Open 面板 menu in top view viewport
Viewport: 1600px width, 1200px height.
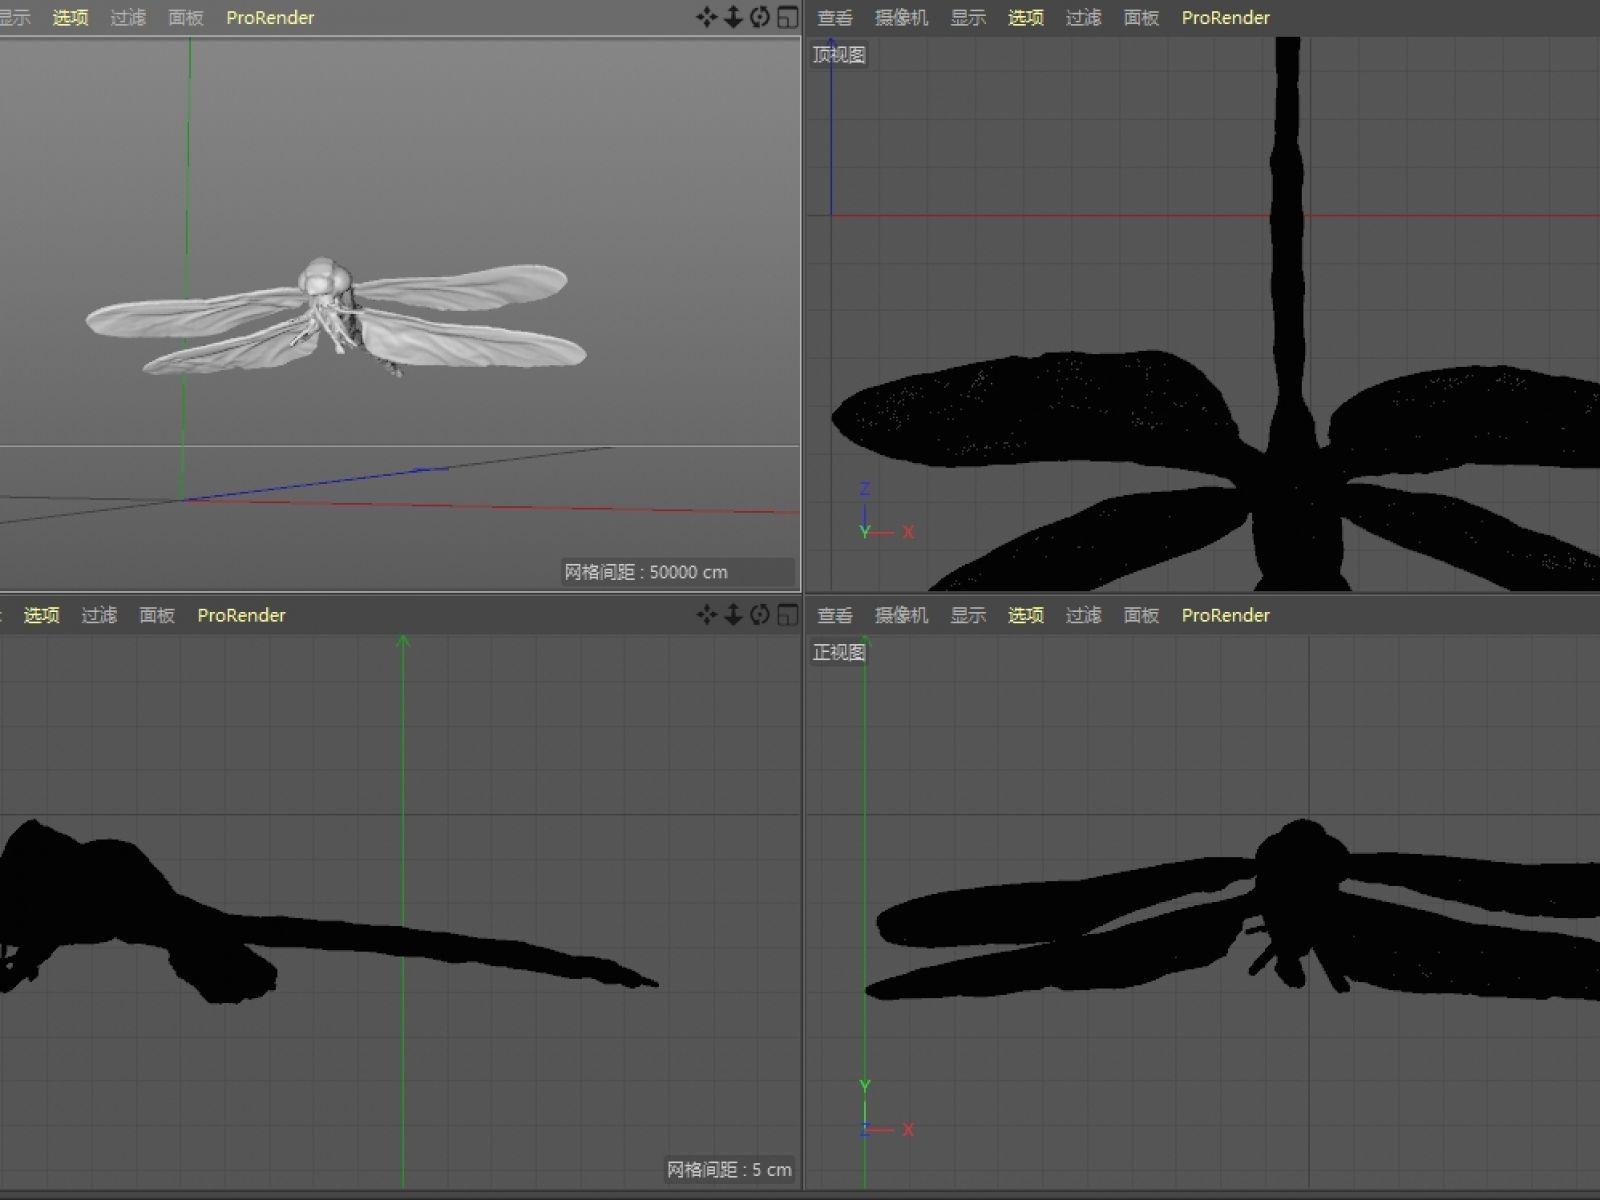(1141, 17)
